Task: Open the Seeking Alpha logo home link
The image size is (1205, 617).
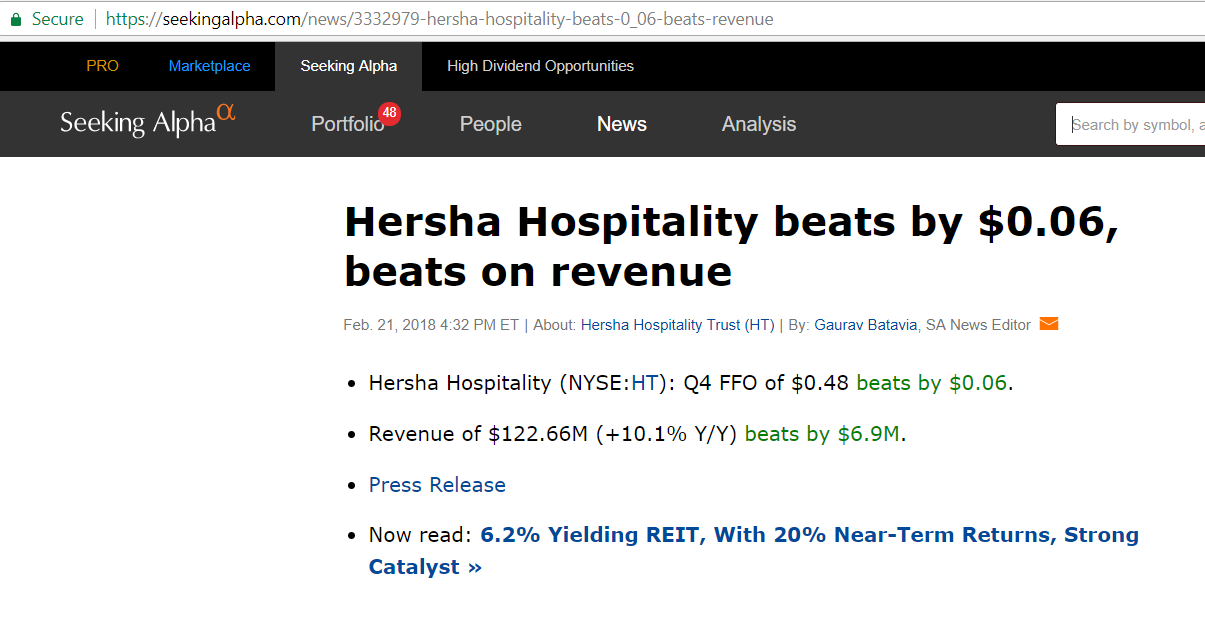Action: tap(148, 121)
